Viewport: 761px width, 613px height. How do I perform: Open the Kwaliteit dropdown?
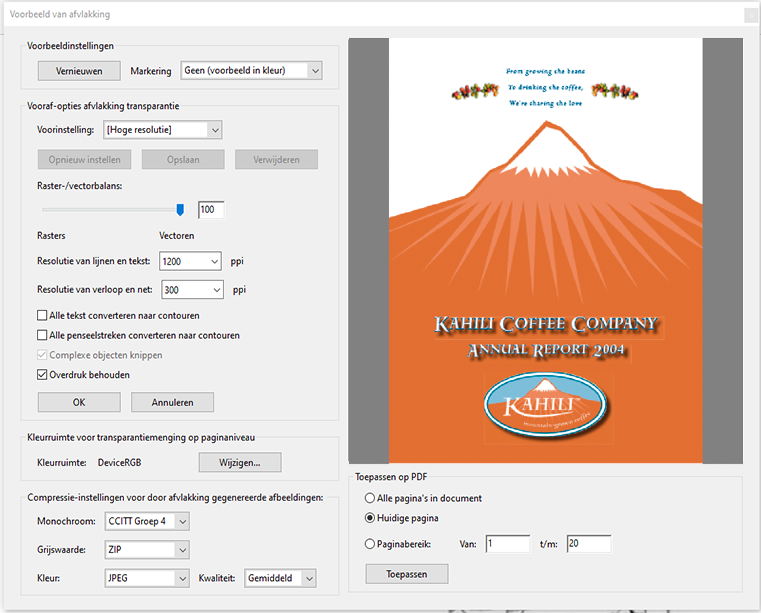tap(280, 578)
